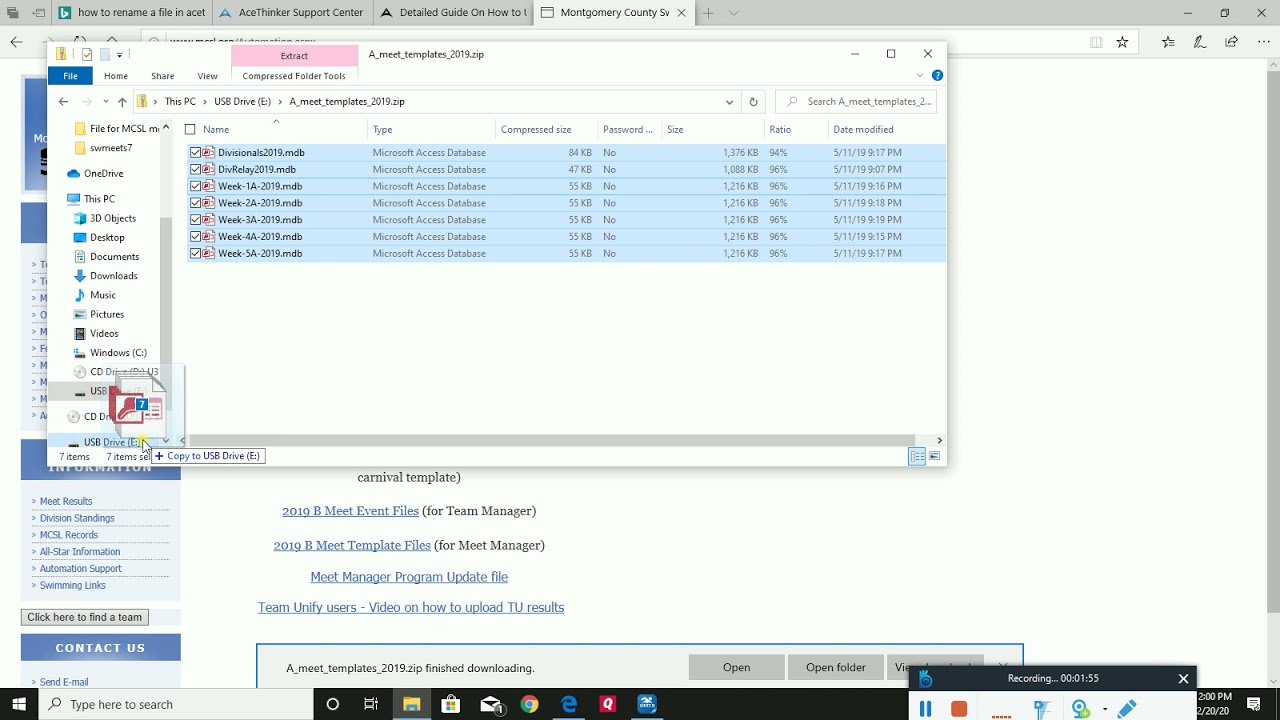Viewport: 1280px width, 720px height.
Task: Refresh the Explorer folder view
Action: point(754,101)
